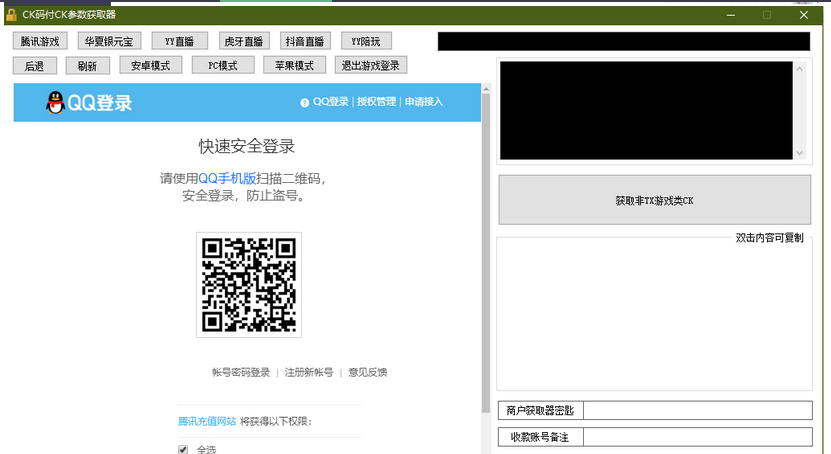Reload the page with 刷新

click(x=87, y=66)
